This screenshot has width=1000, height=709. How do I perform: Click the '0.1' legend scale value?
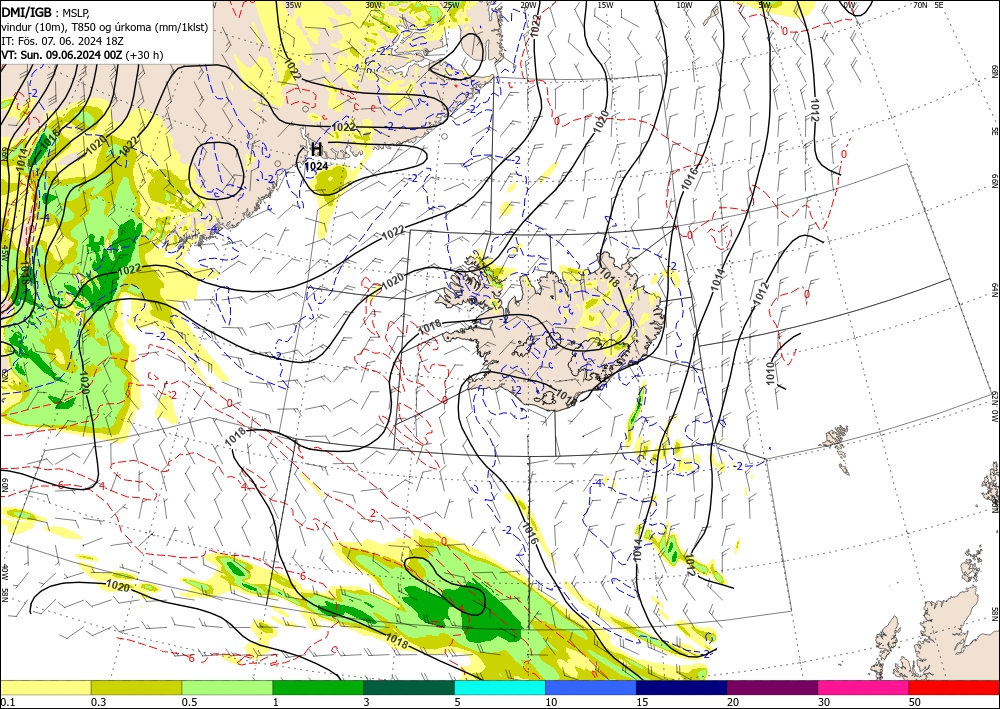pyautogui.click(x=7, y=702)
